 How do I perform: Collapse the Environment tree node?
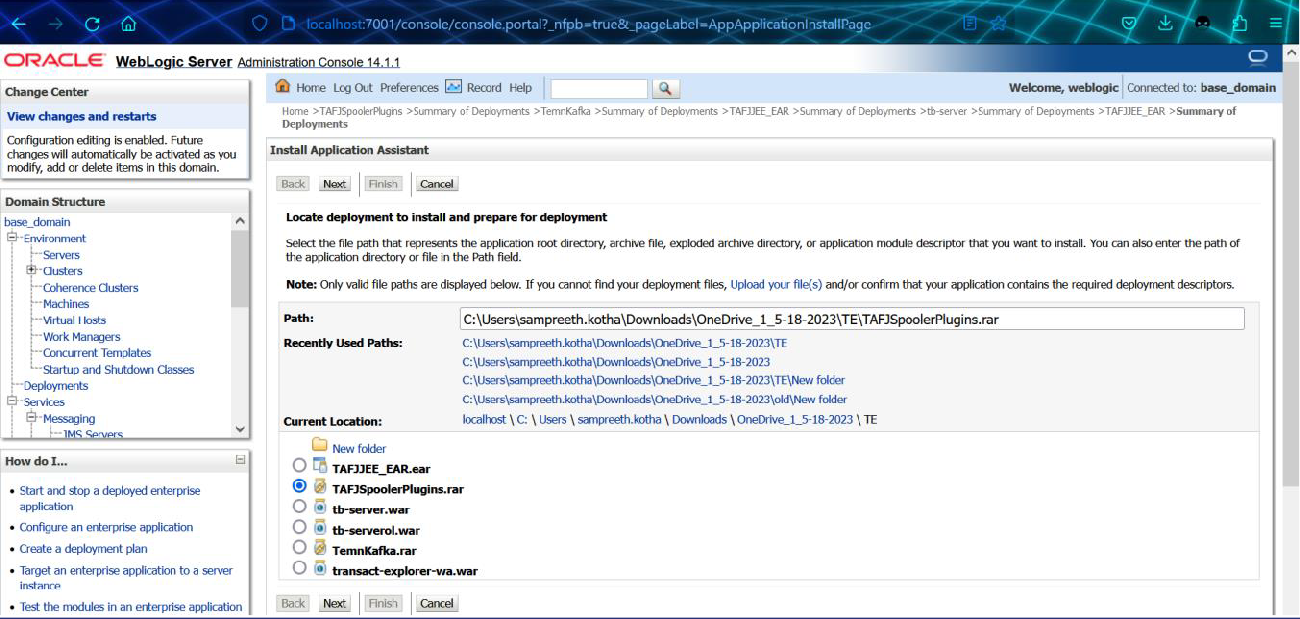[13, 238]
